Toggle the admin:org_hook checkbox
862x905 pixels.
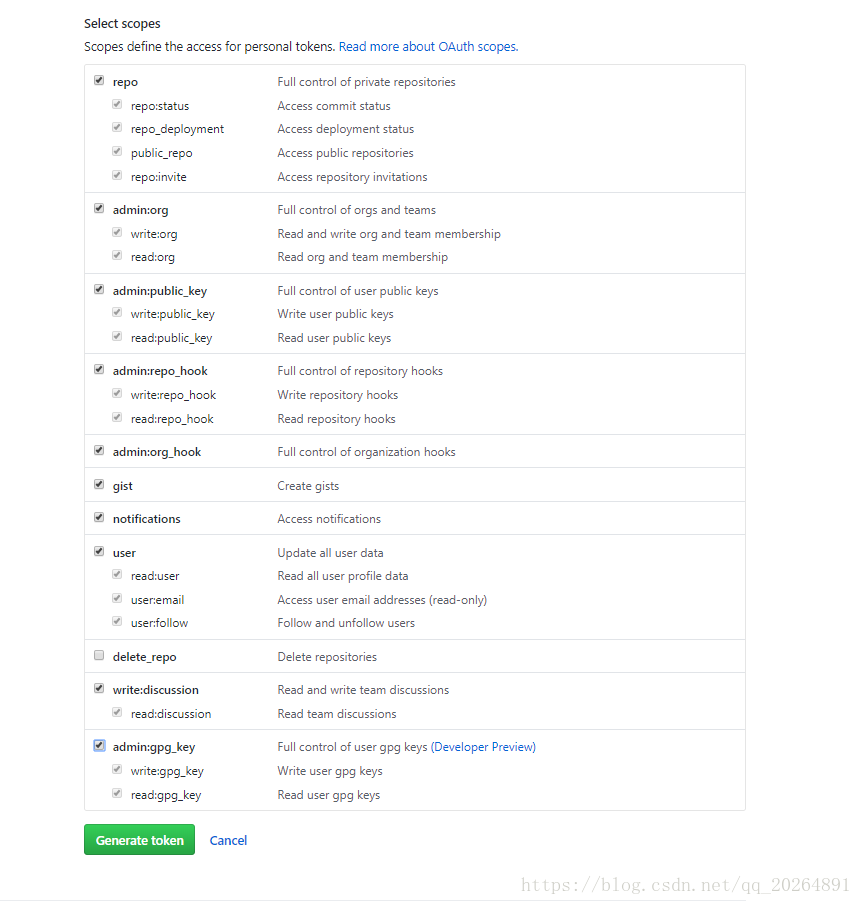coord(99,450)
